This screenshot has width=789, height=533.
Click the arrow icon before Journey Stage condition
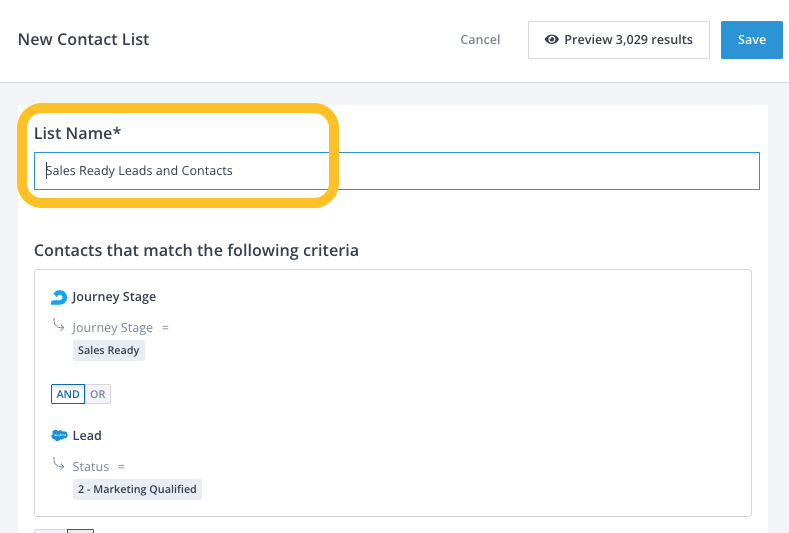pyautogui.click(x=59, y=326)
